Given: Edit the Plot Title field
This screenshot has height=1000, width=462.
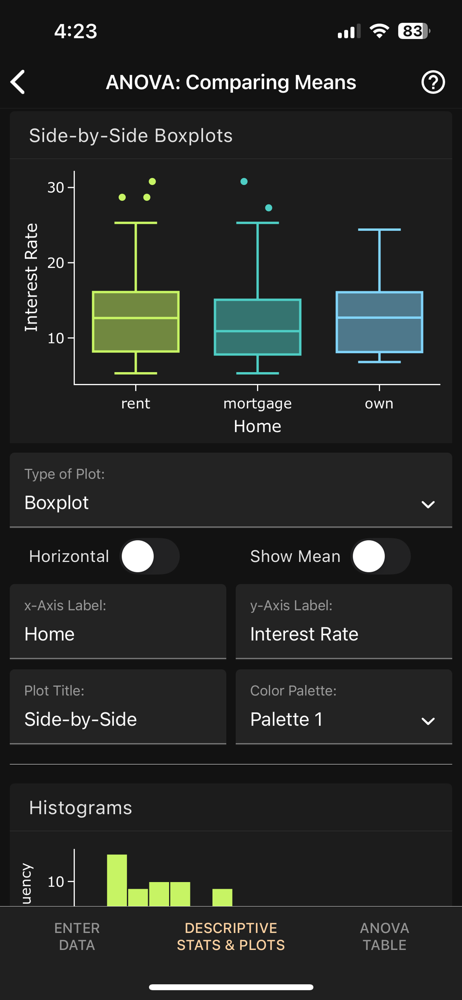Looking at the screenshot, I should point(118,707).
